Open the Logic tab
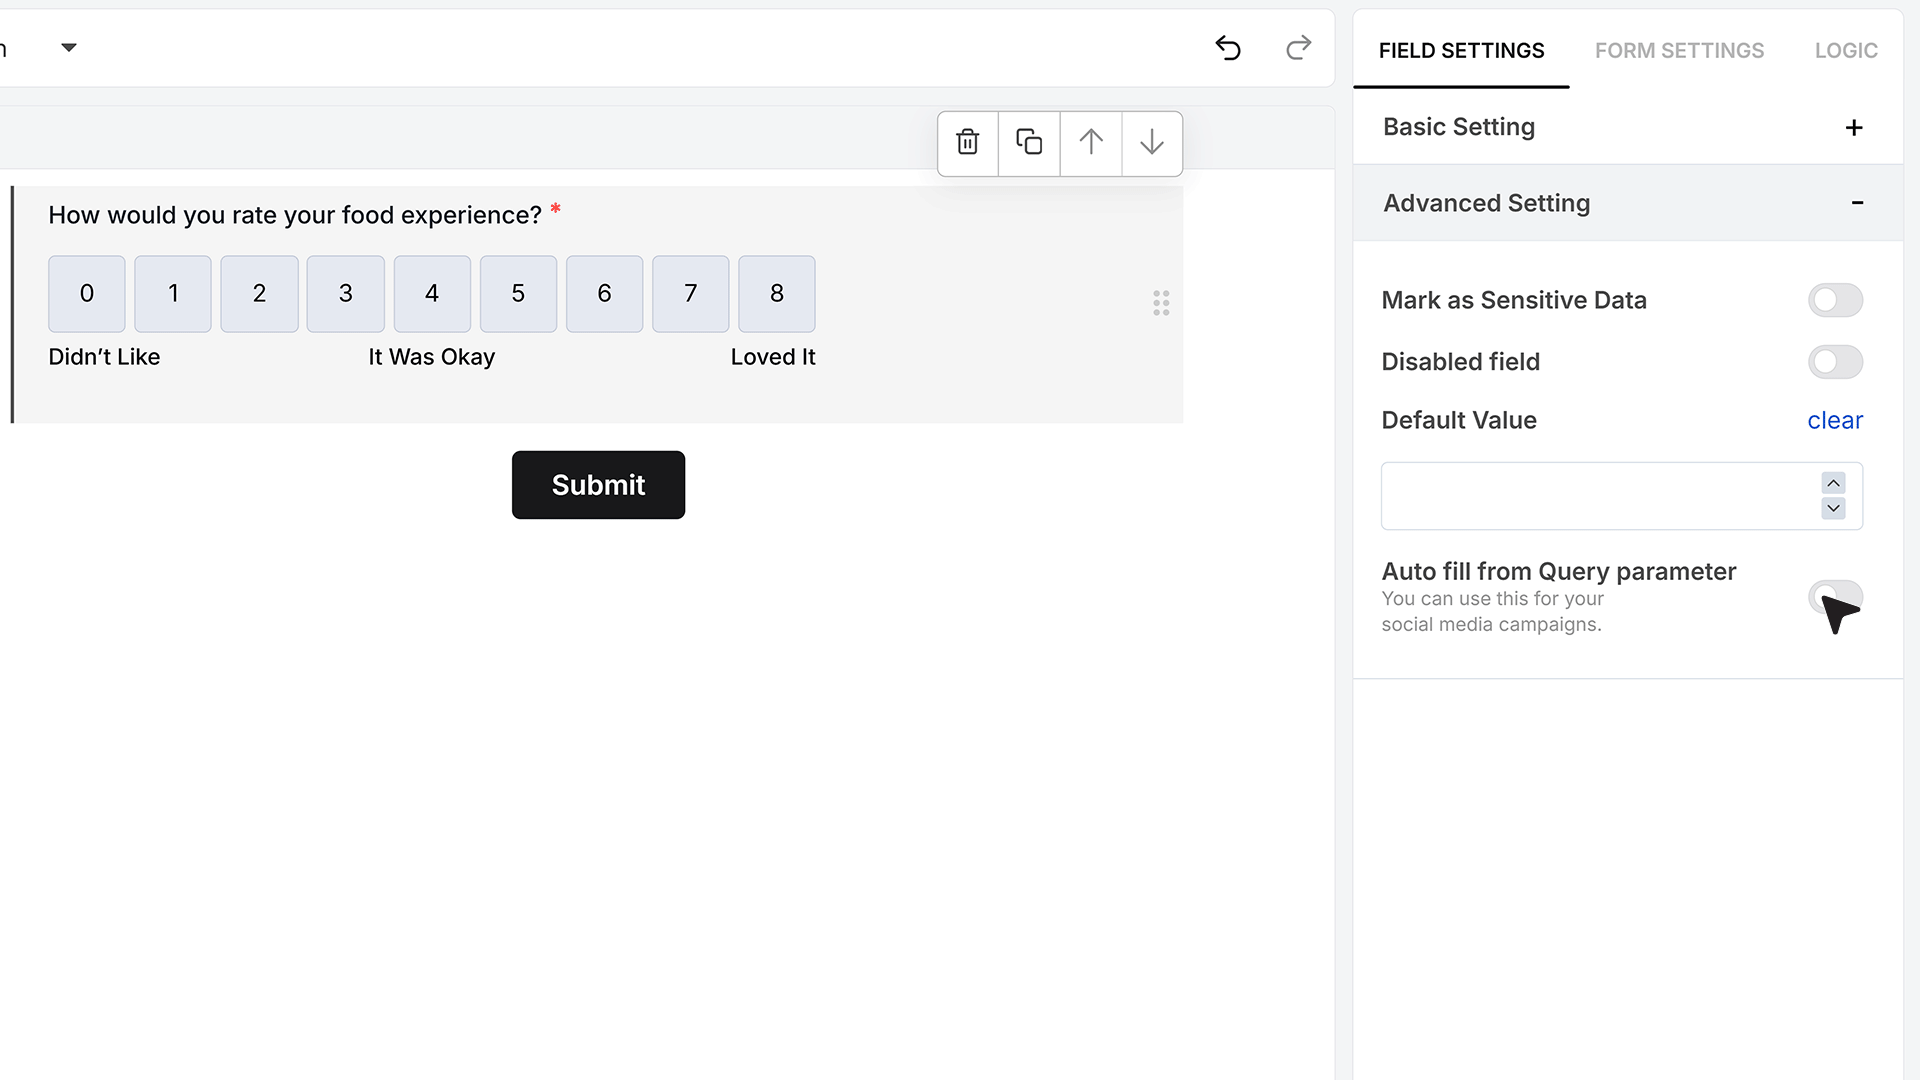The height and width of the screenshot is (1080, 1920). (1846, 50)
